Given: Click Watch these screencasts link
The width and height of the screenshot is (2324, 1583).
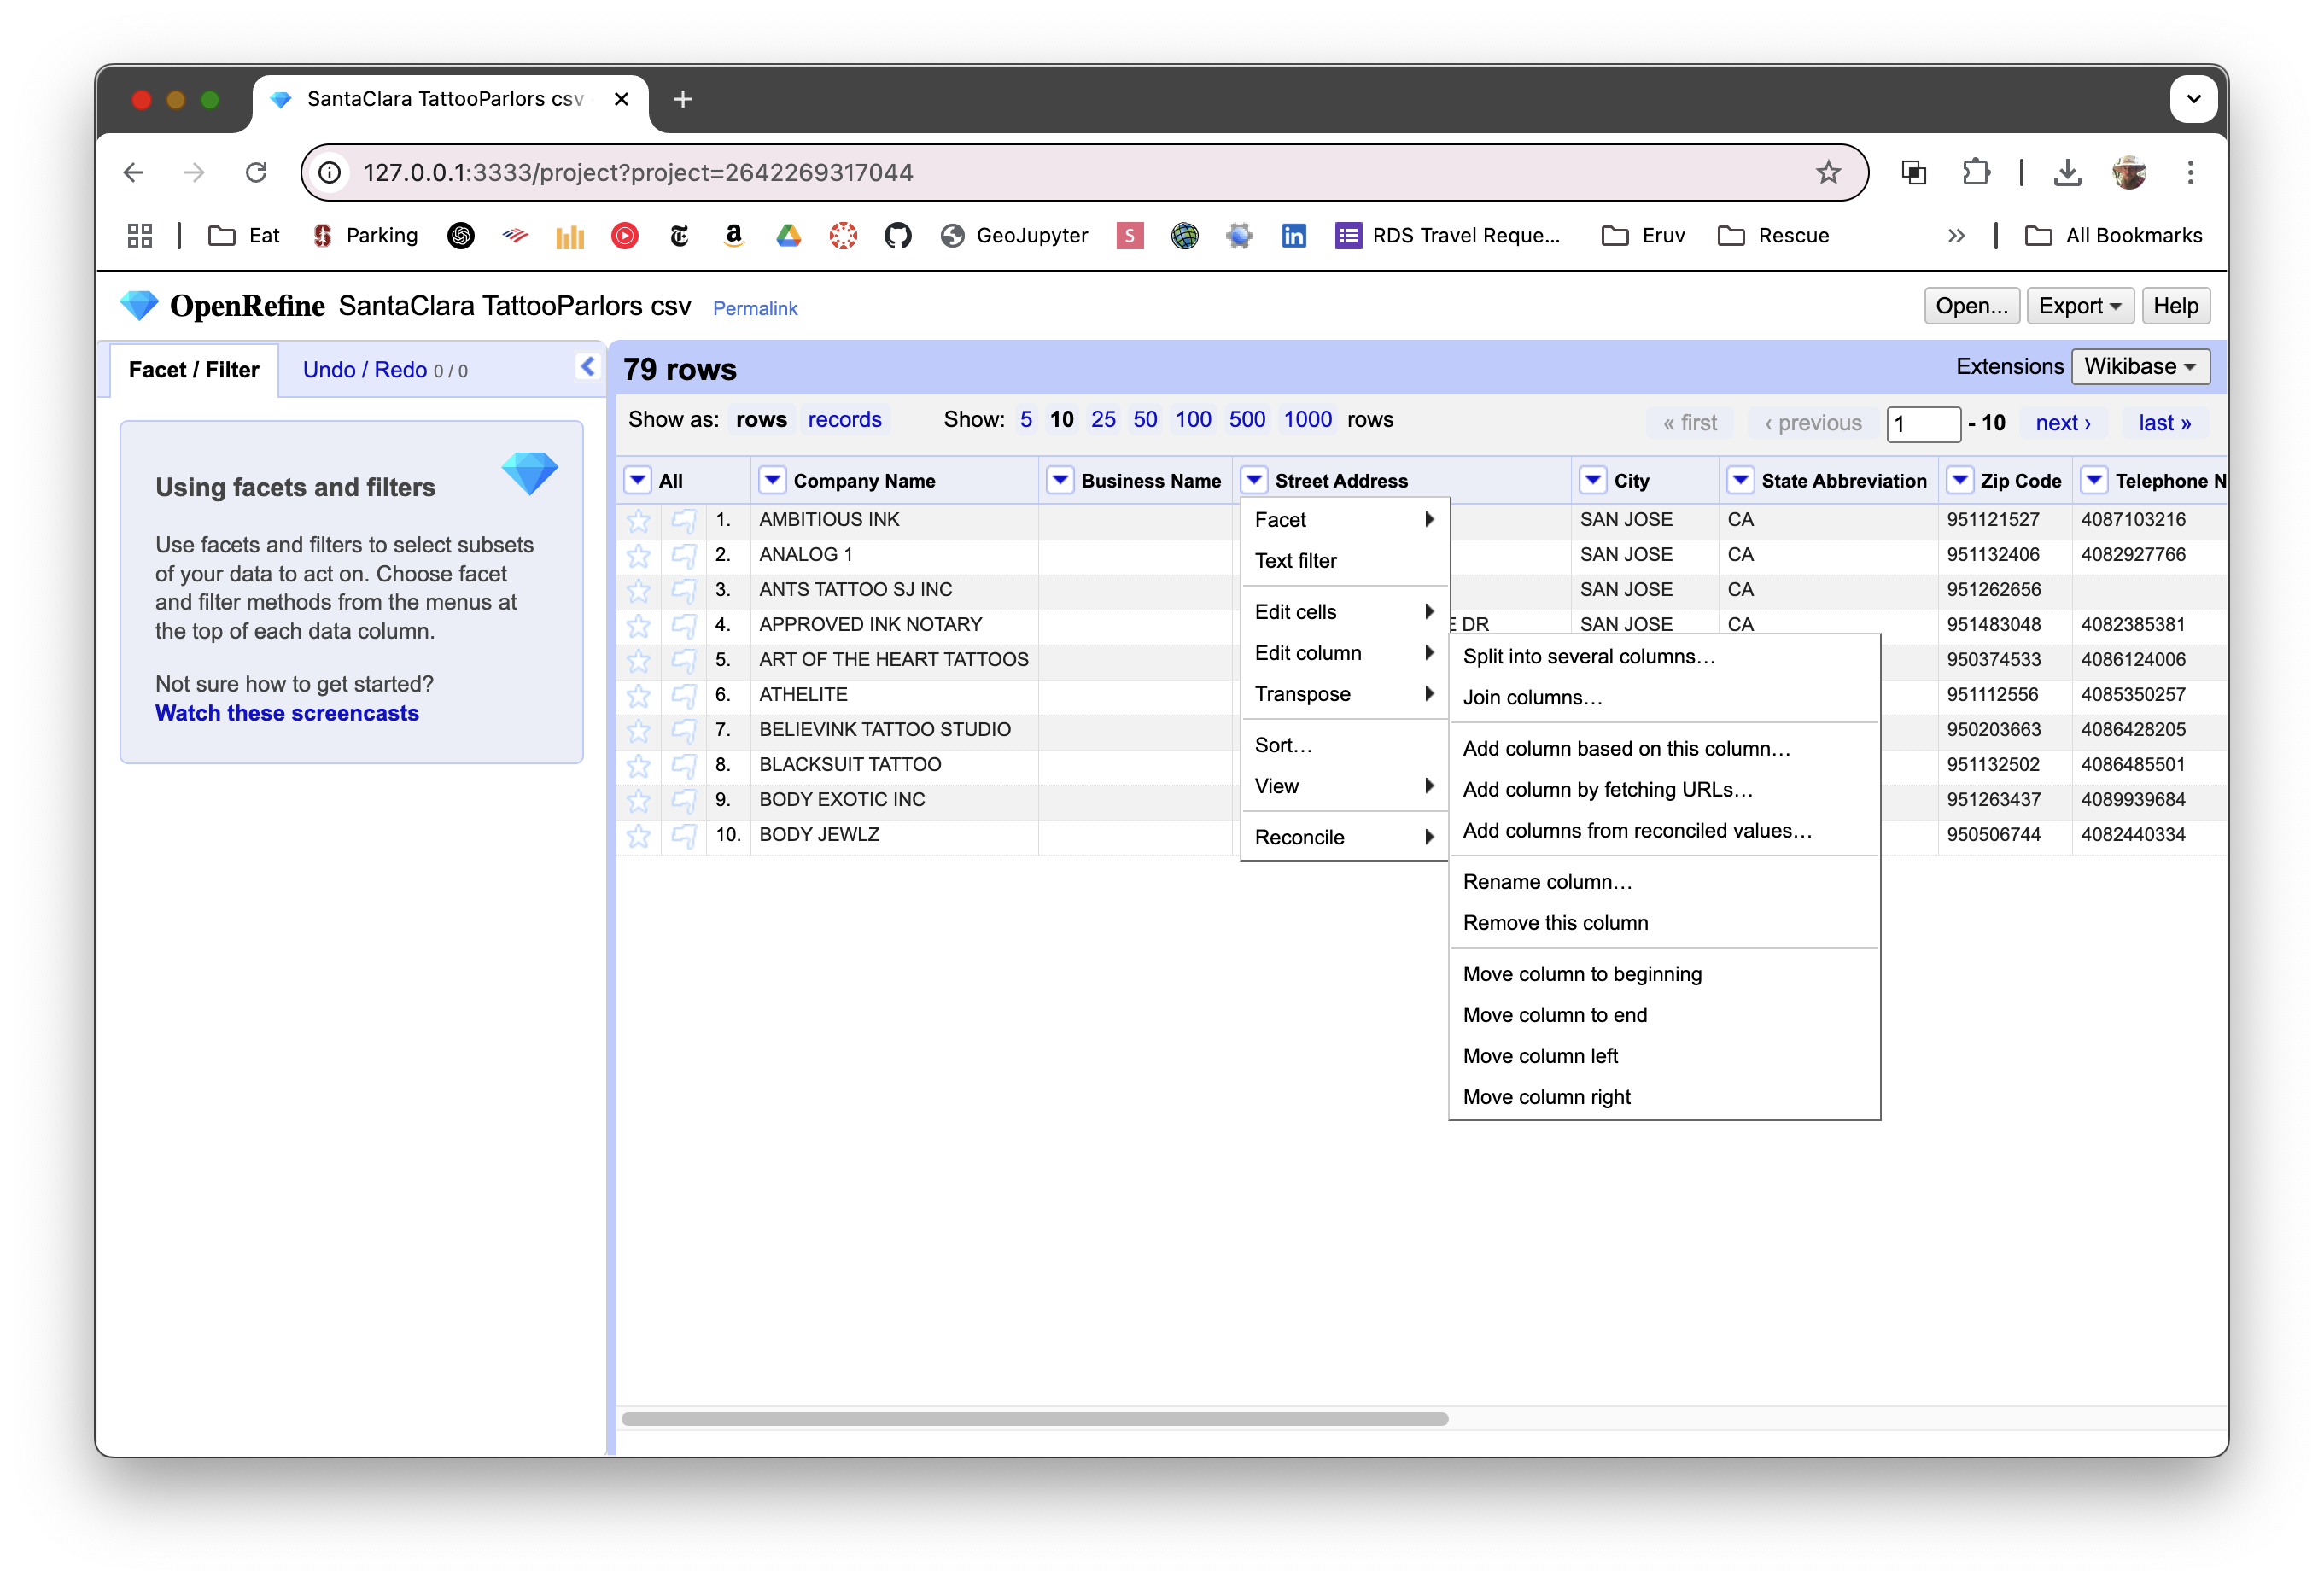Looking at the screenshot, I should pyautogui.click(x=287, y=713).
